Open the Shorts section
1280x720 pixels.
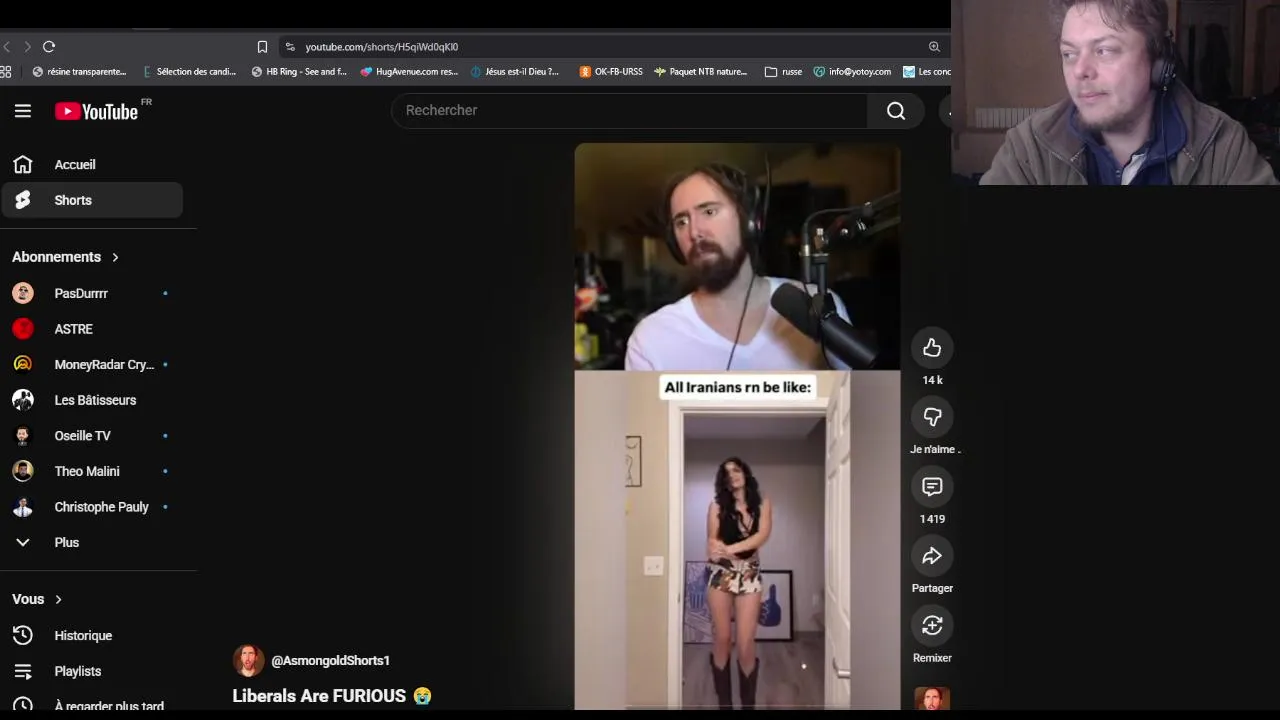pos(92,200)
